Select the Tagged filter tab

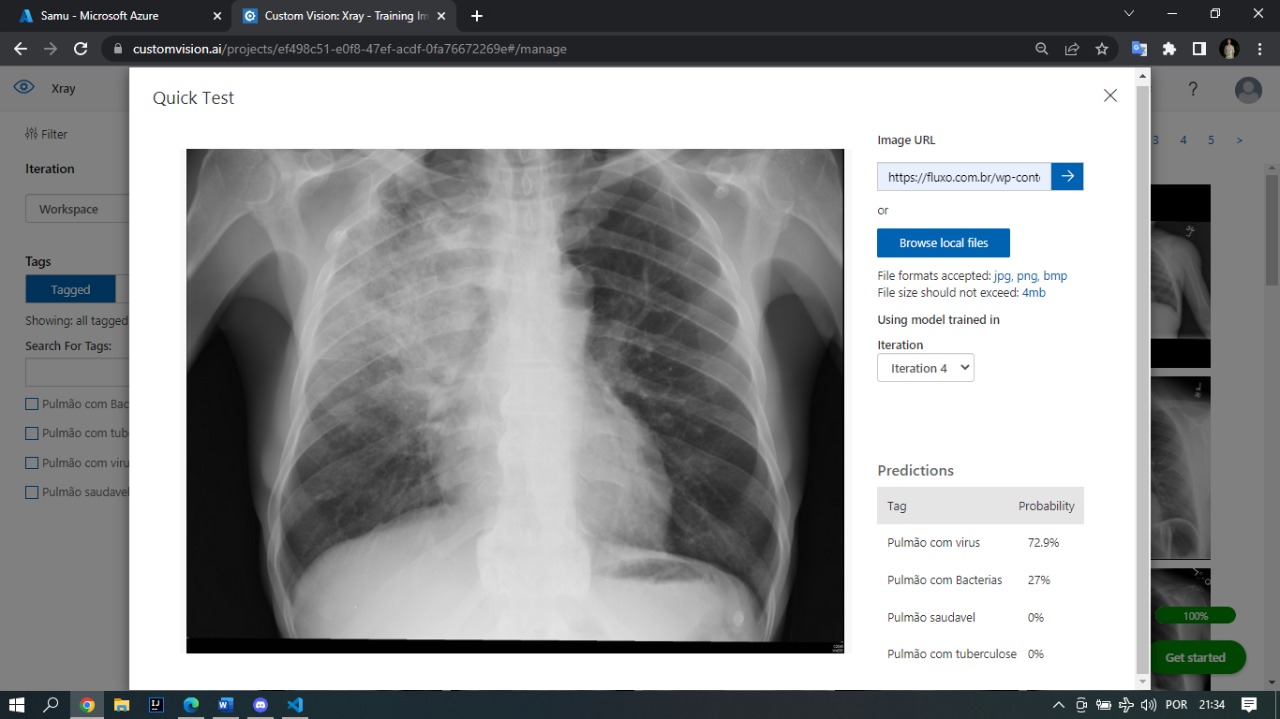(70, 290)
